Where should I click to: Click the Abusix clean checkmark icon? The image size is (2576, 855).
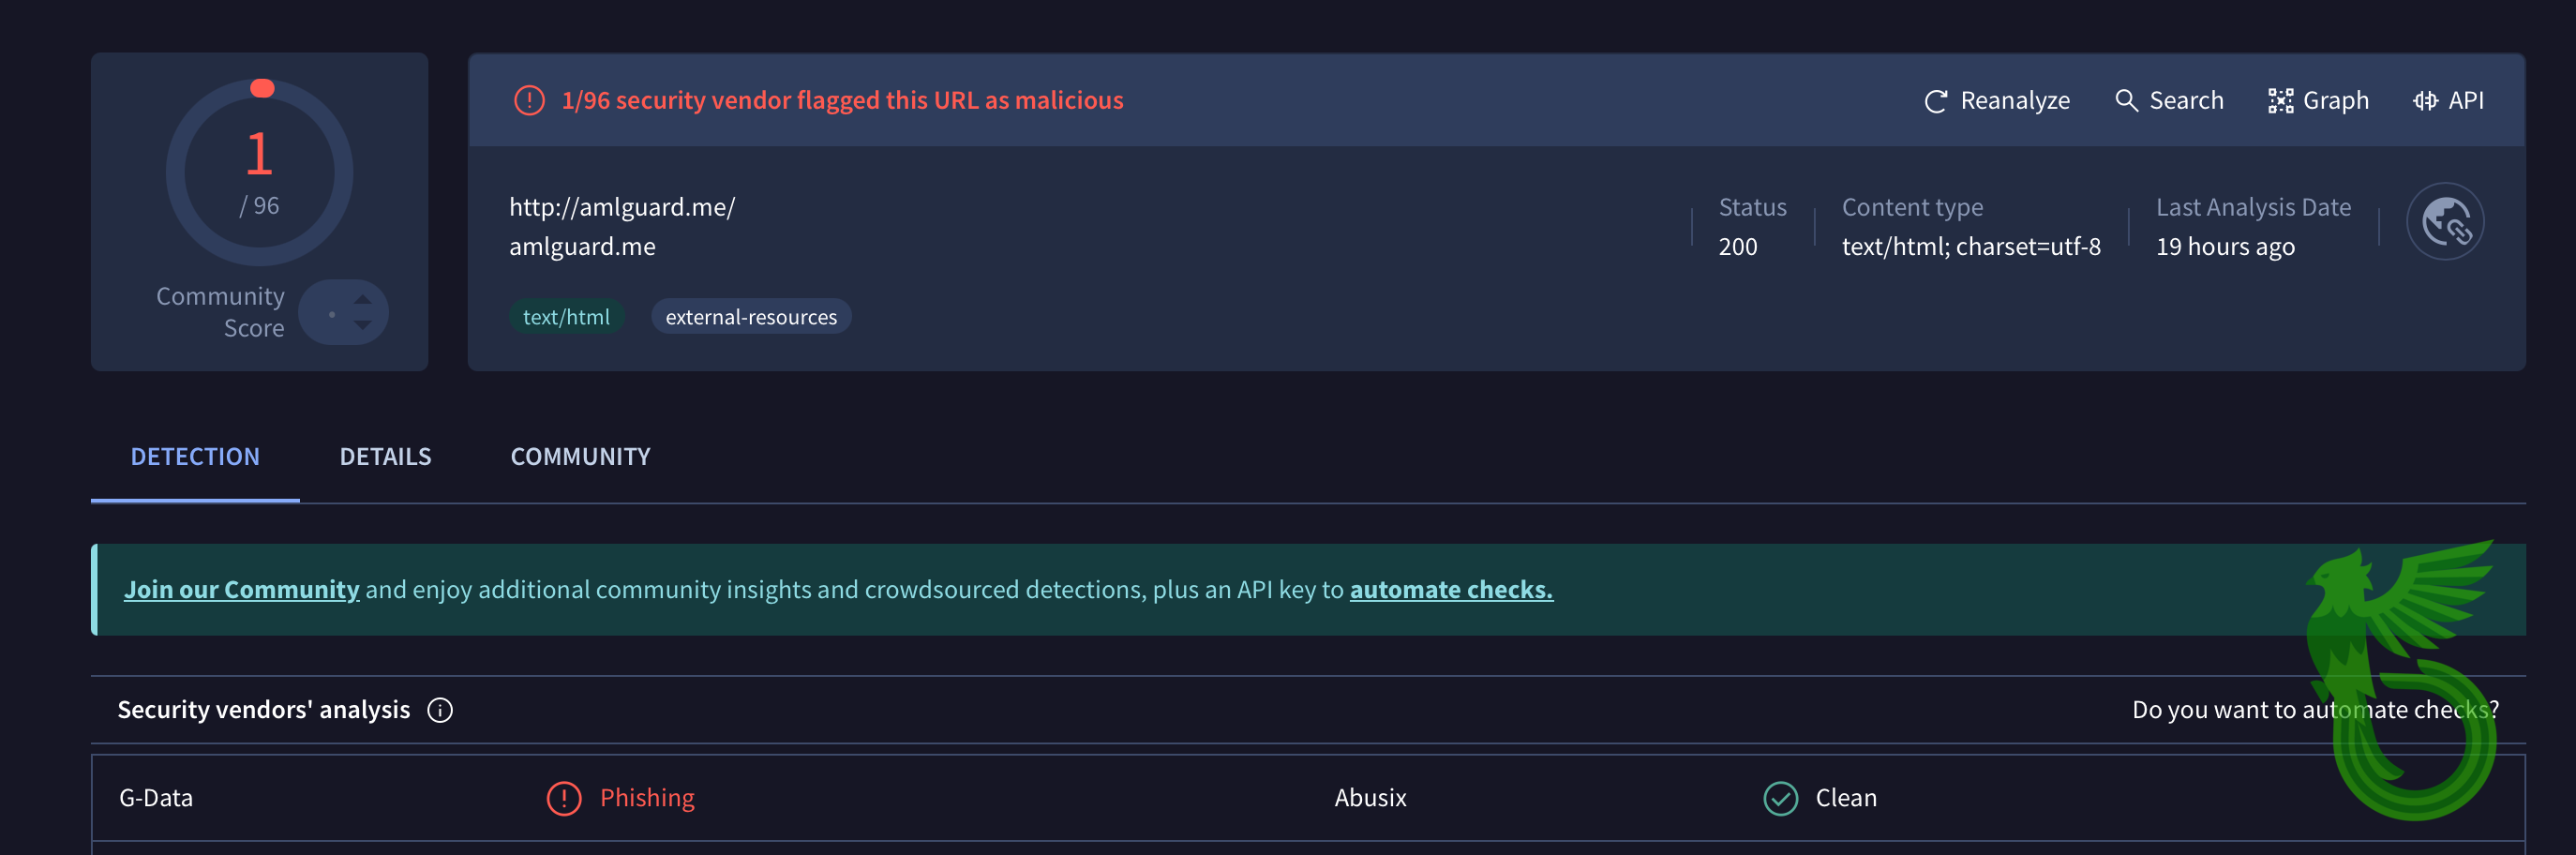(1780, 798)
